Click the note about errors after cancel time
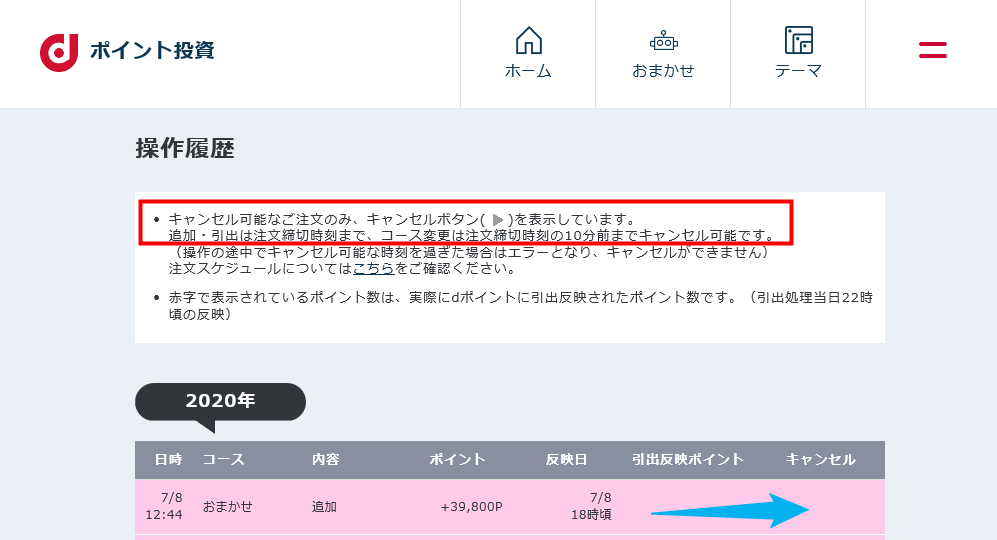Screen dimensions: 997x540 pos(471,252)
